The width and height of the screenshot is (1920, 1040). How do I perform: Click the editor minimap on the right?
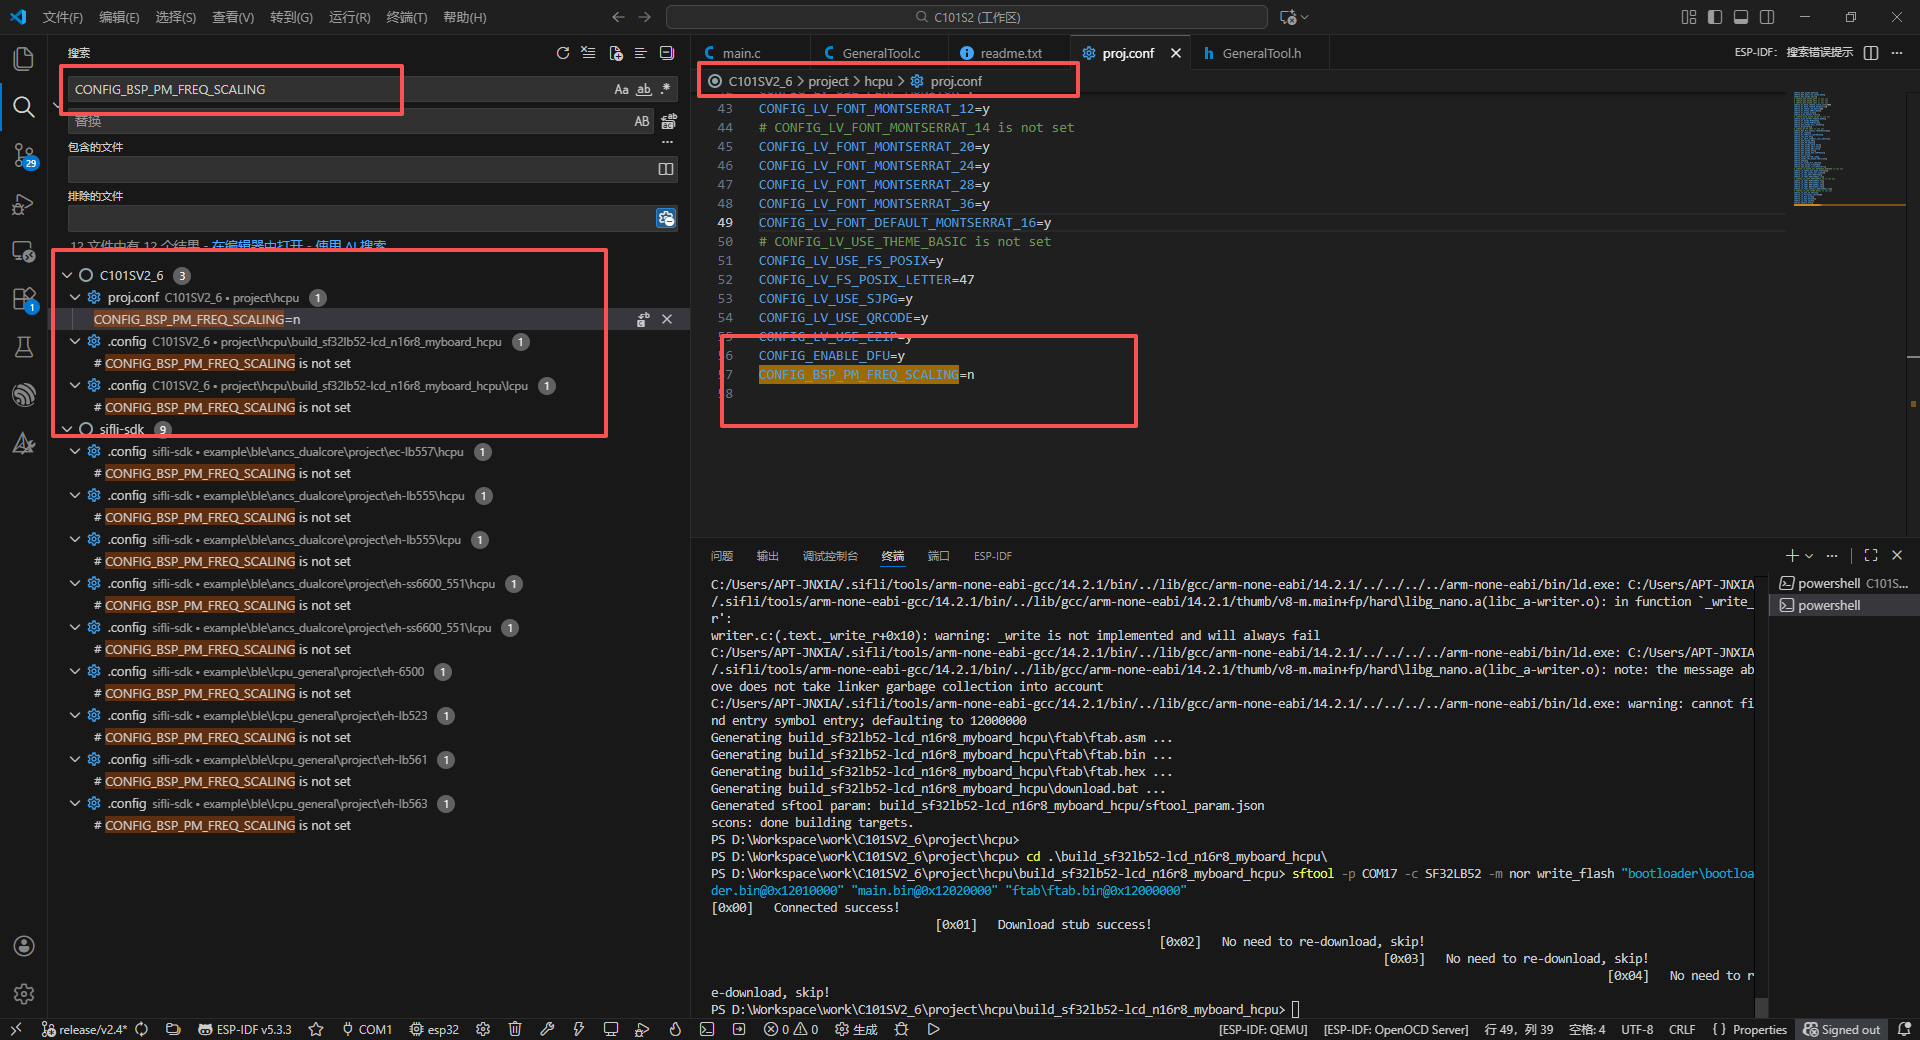click(x=1820, y=150)
